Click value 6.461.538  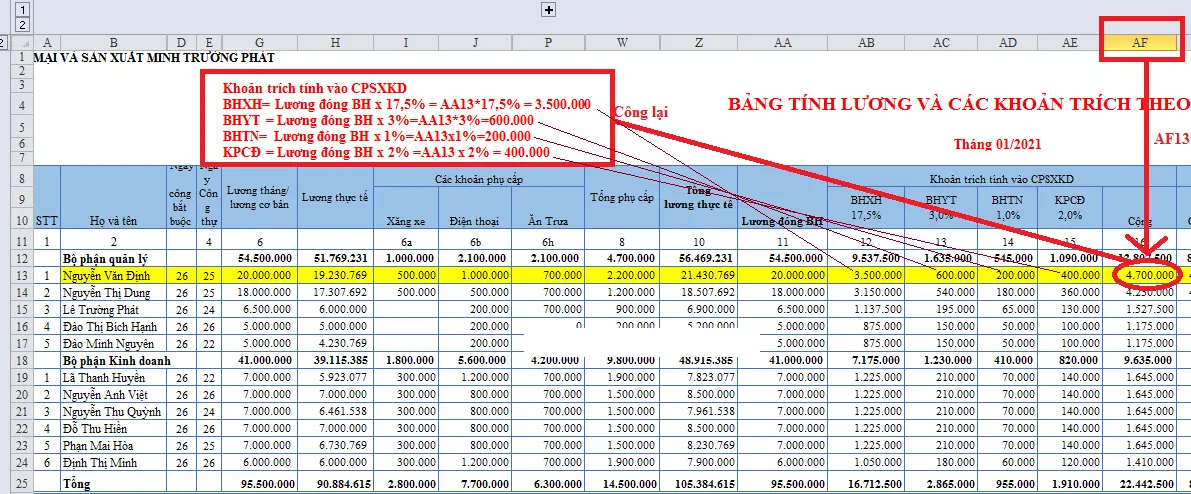pos(336,412)
